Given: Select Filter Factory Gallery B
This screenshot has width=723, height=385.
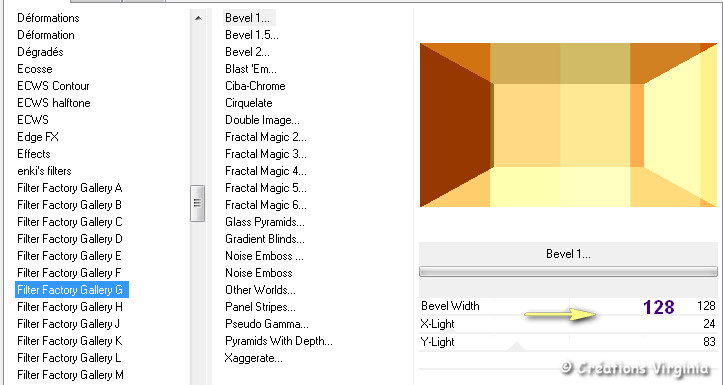Looking at the screenshot, I should coord(70,205).
